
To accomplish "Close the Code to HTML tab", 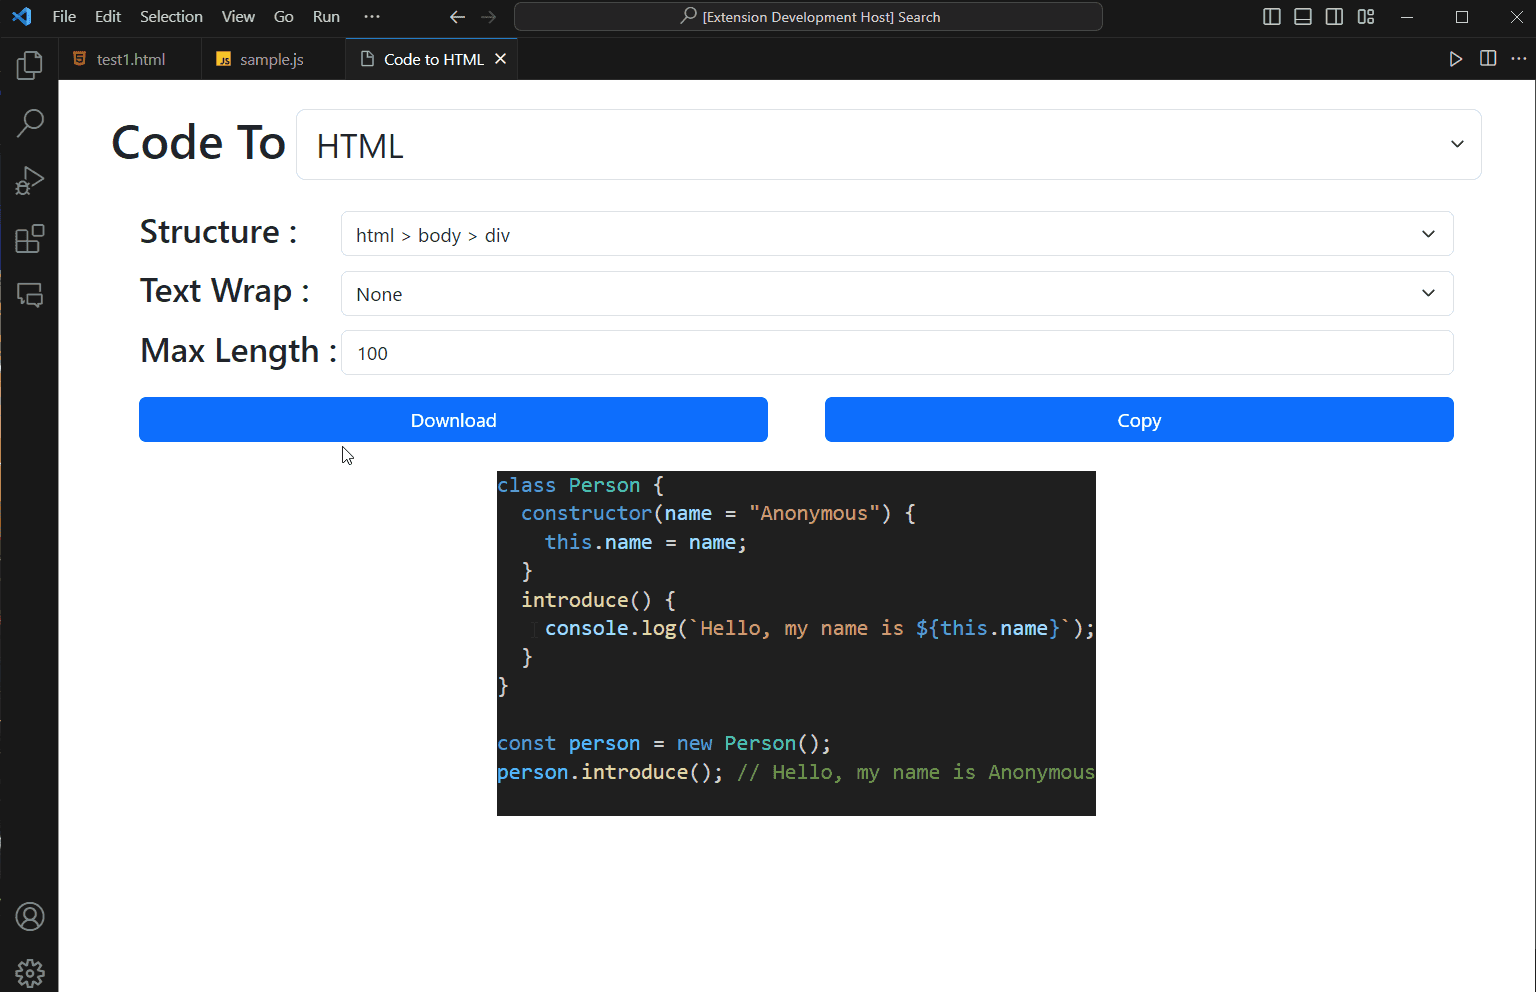I will 500,59.
